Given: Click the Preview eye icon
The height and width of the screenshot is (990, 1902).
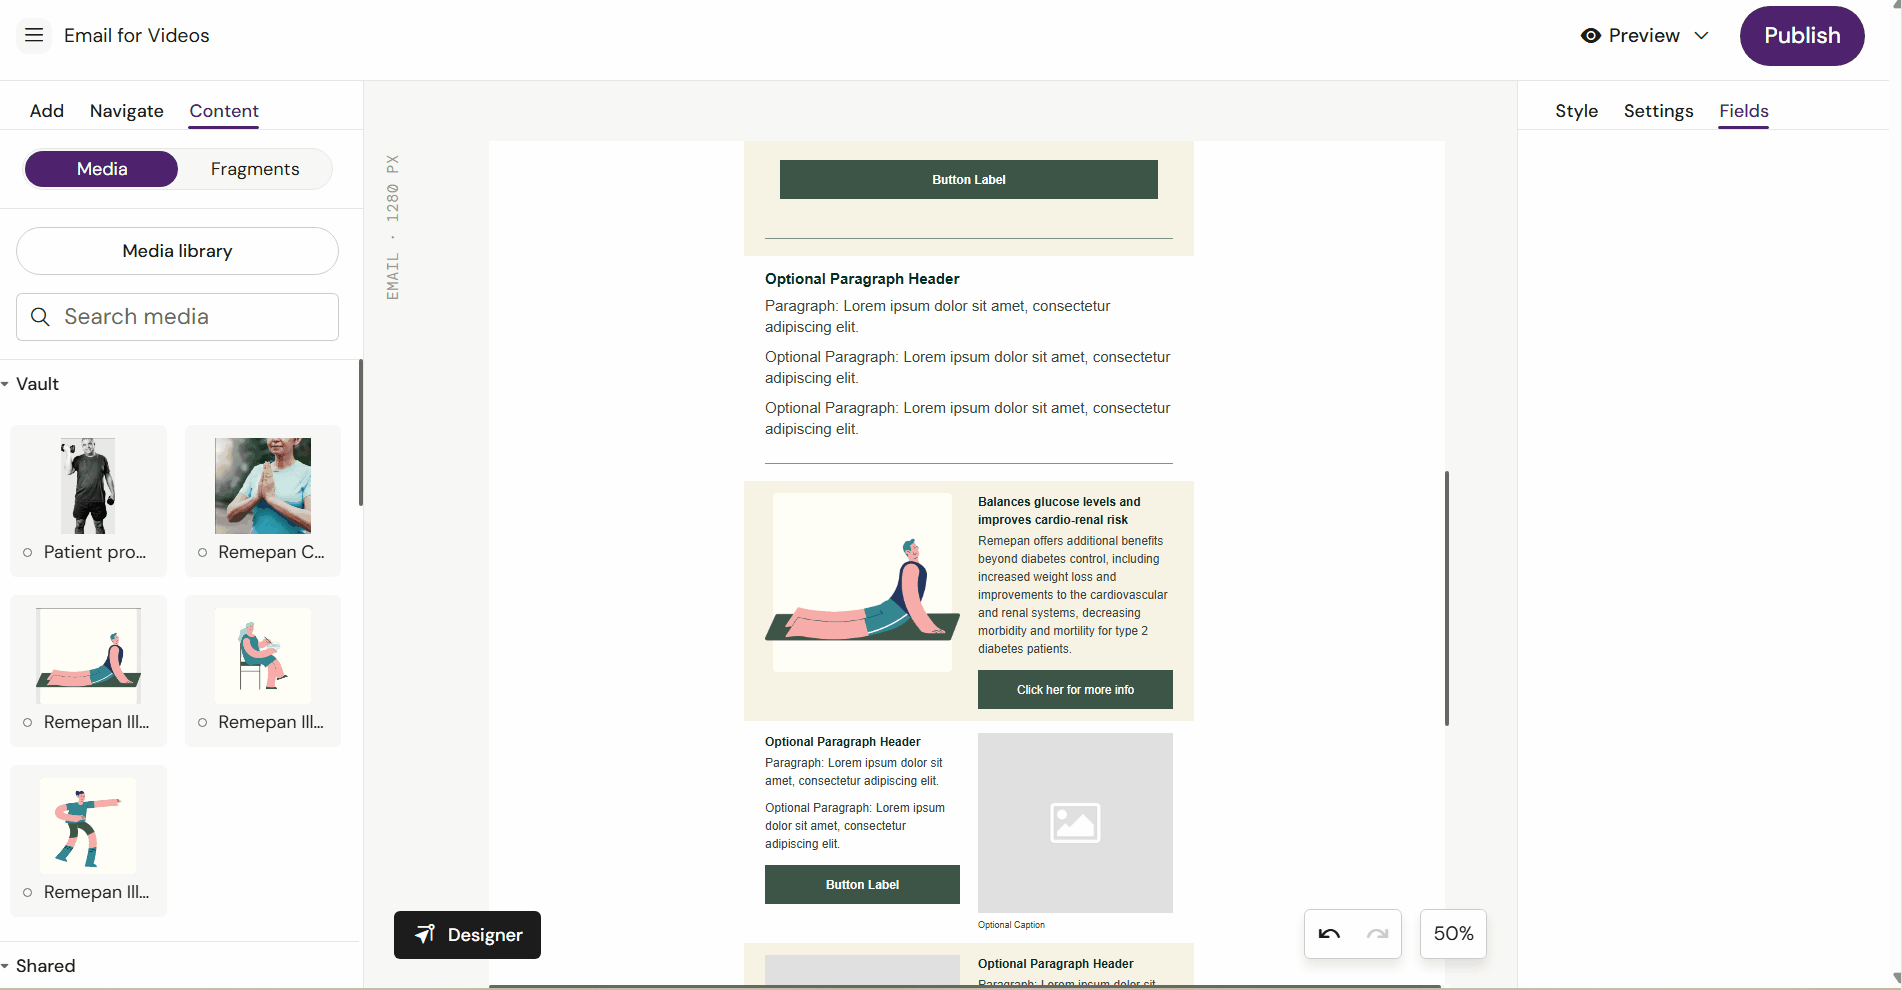Looking at the screenshot, I should coord(1590,36).
